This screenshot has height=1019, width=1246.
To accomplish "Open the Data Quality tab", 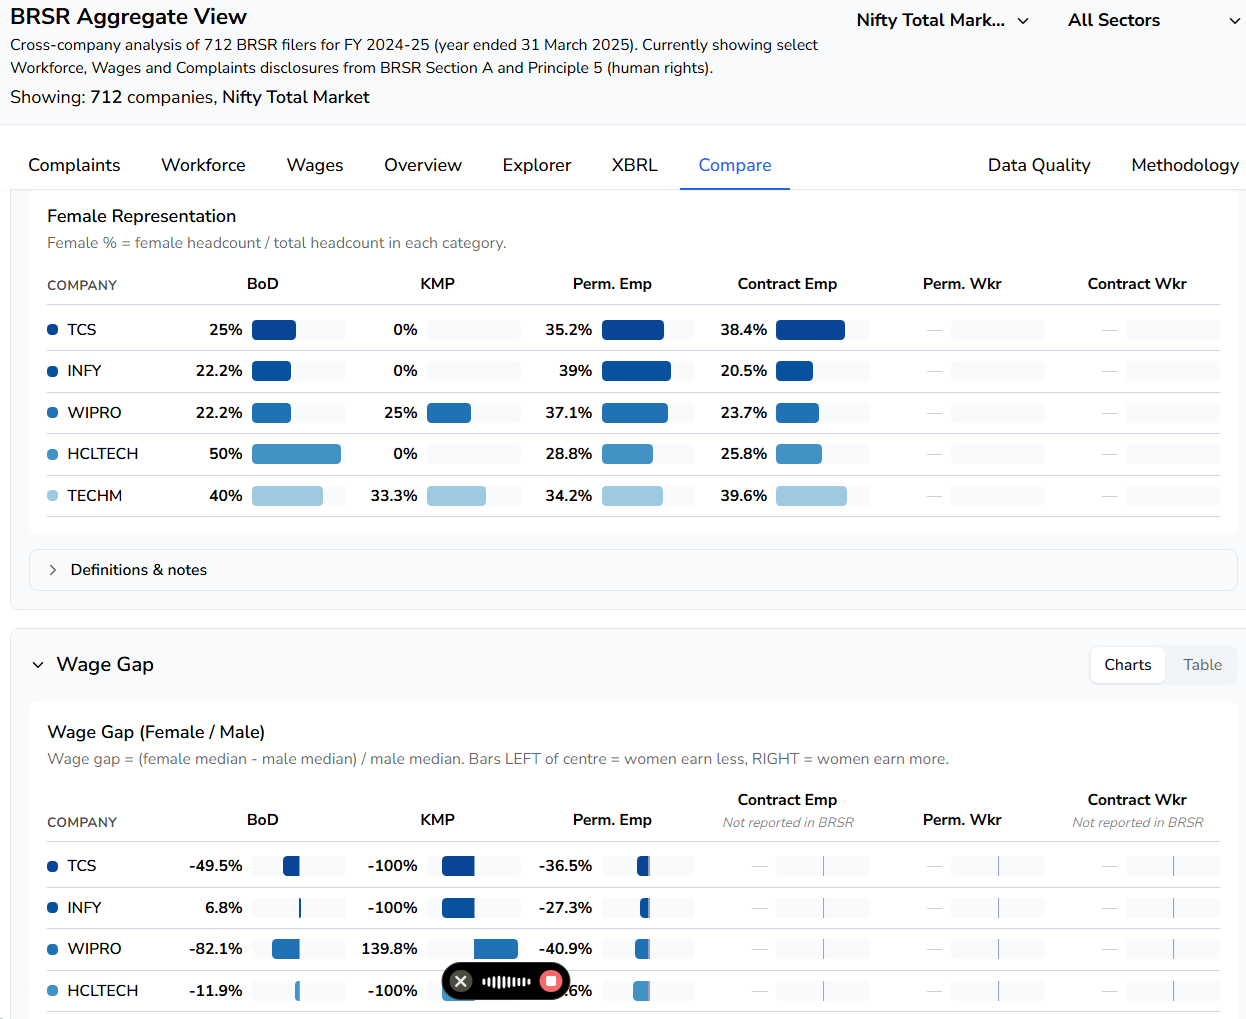I will 1039,165.
